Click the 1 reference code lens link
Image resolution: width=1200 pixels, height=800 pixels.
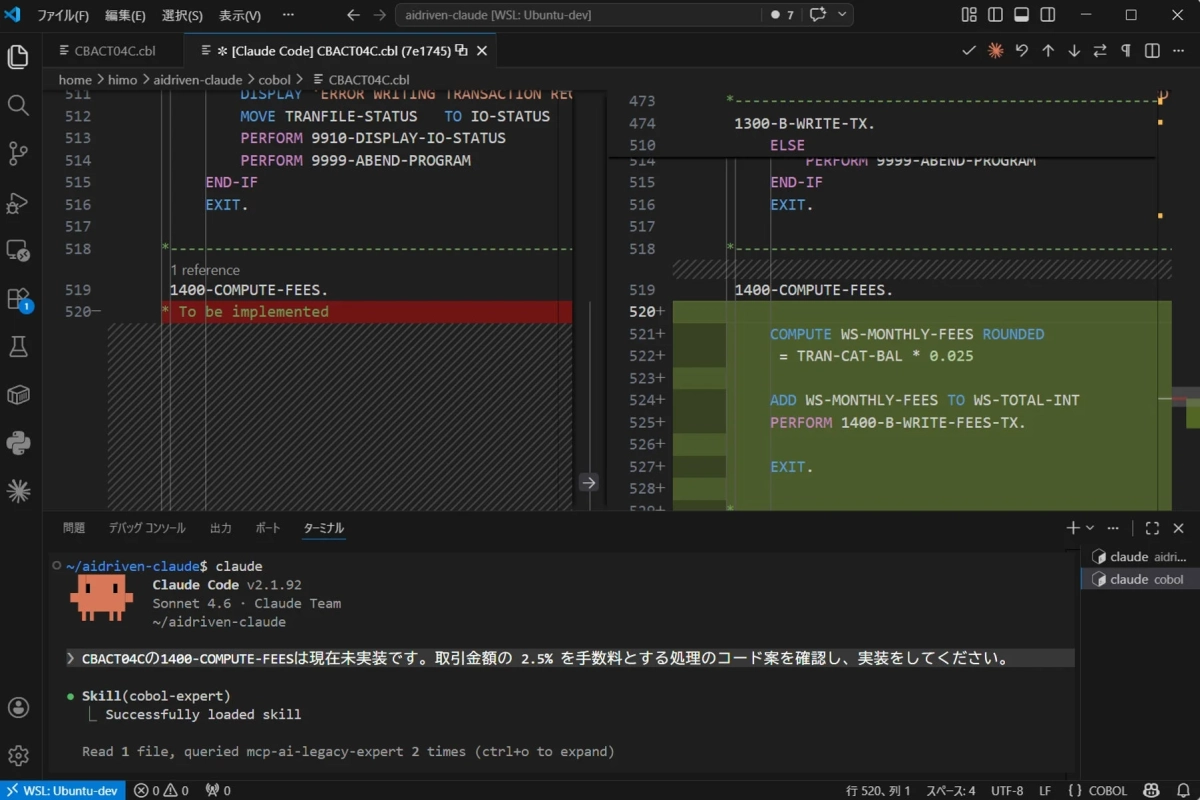[x=205, y=270]
